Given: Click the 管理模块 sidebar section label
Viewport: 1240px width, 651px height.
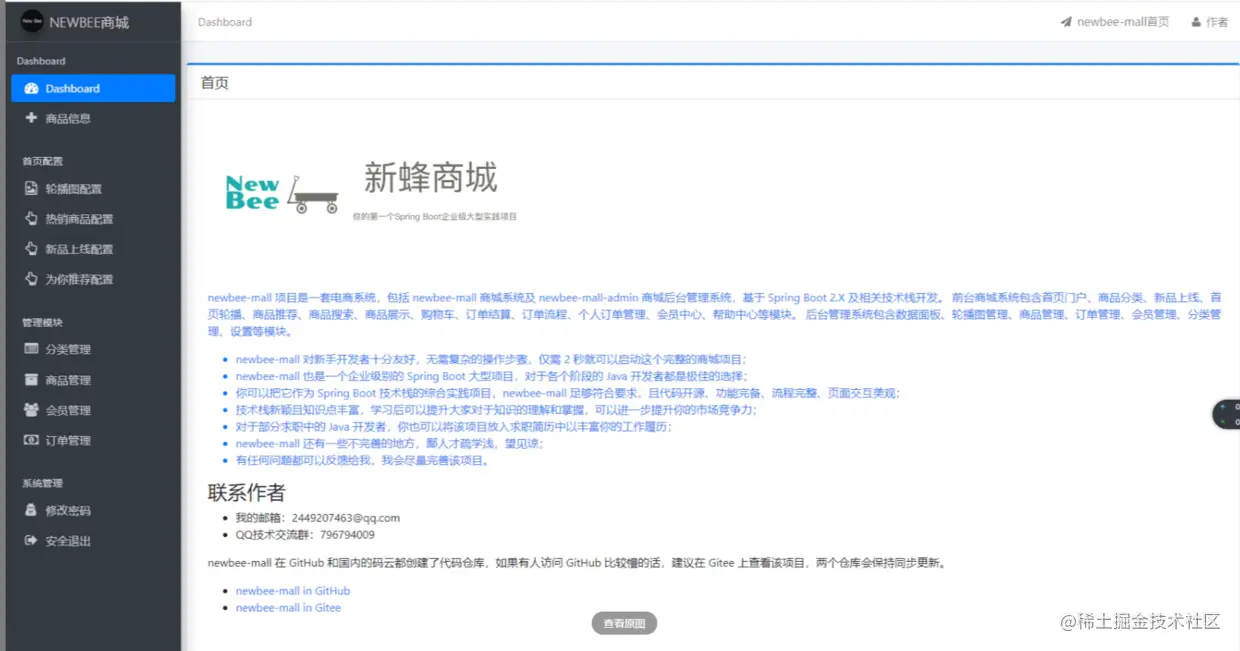Looking at the screenshot, I should pos(42,323).
